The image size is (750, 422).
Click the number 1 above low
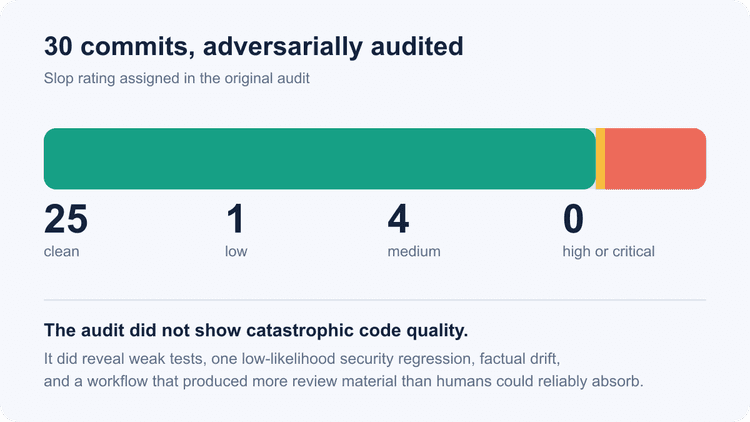click(235, 219)
